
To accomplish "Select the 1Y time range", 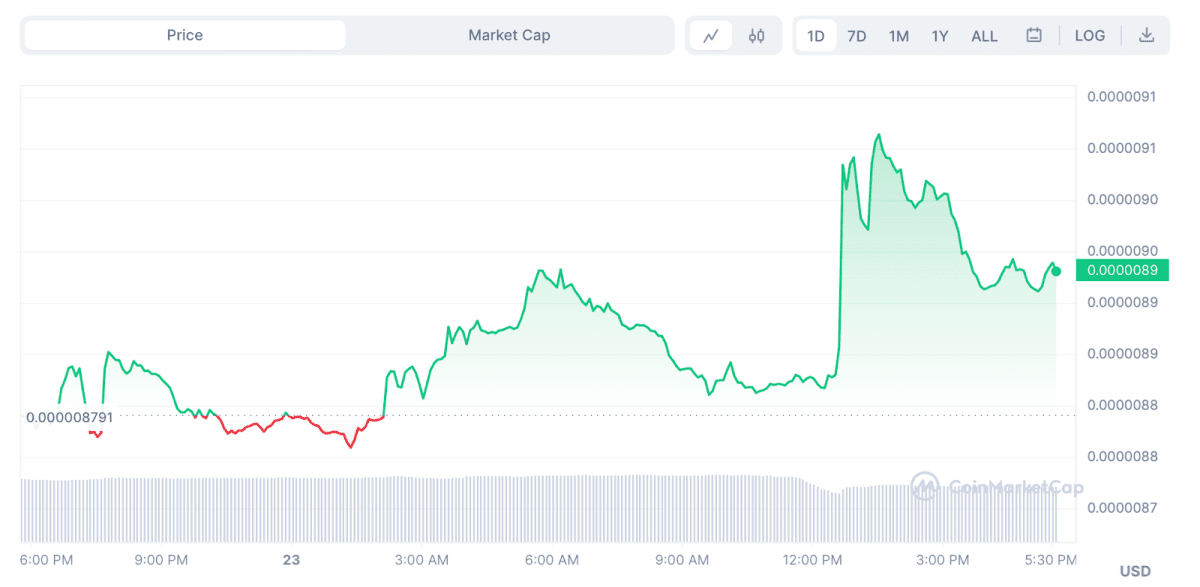I will click(x=939, y=34).
